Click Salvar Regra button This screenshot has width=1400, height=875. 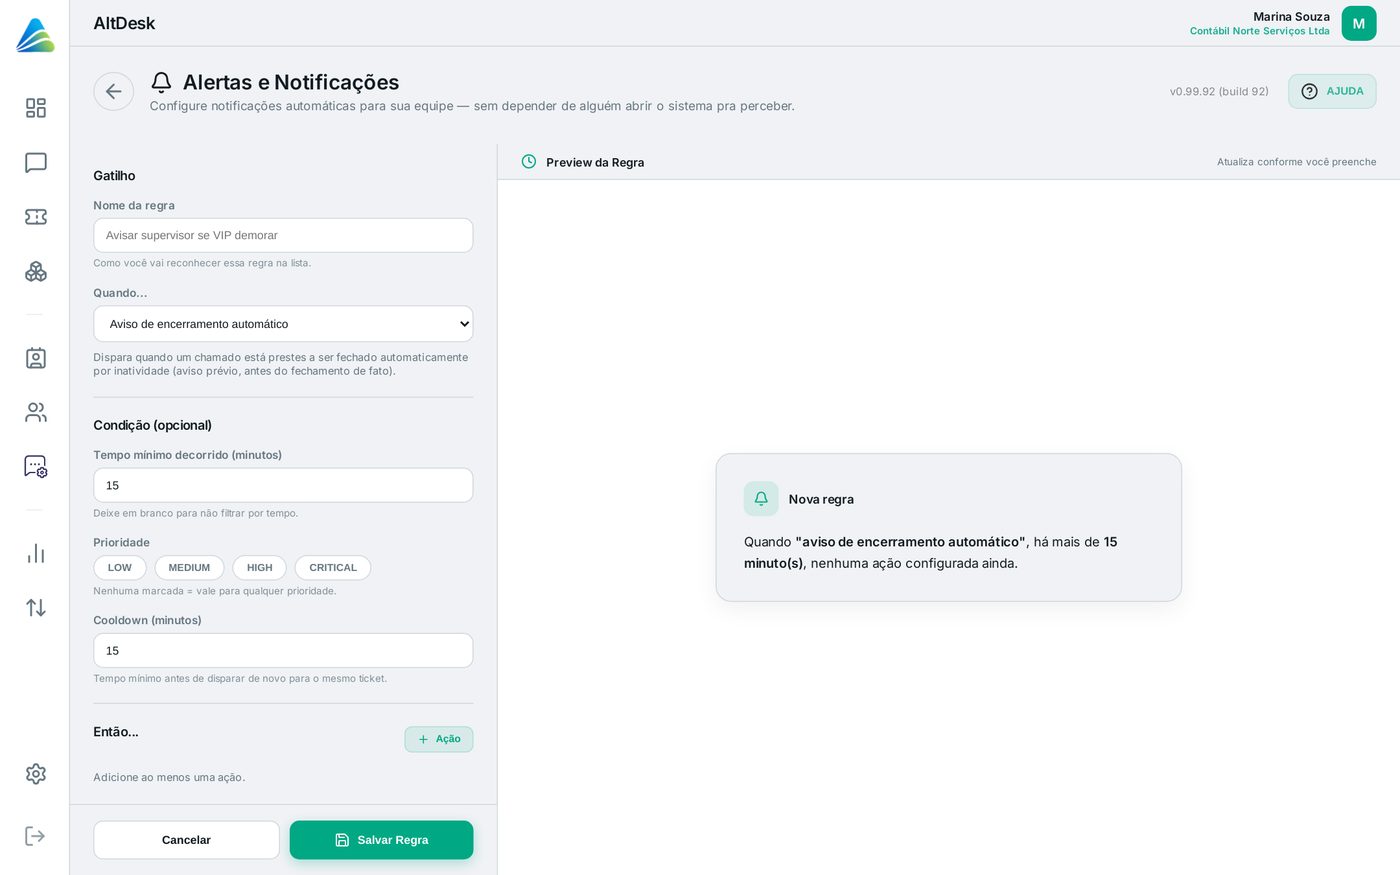click(x=382, y=840)
